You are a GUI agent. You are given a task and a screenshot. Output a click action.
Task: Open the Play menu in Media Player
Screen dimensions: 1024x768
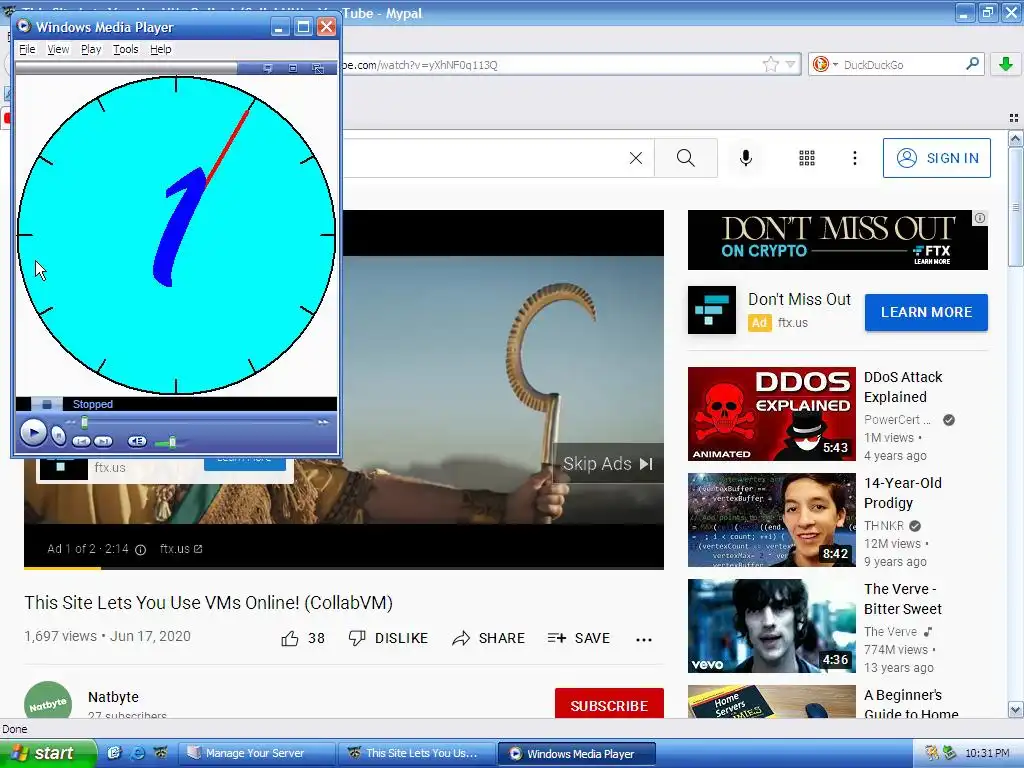[x=91, y=49]
